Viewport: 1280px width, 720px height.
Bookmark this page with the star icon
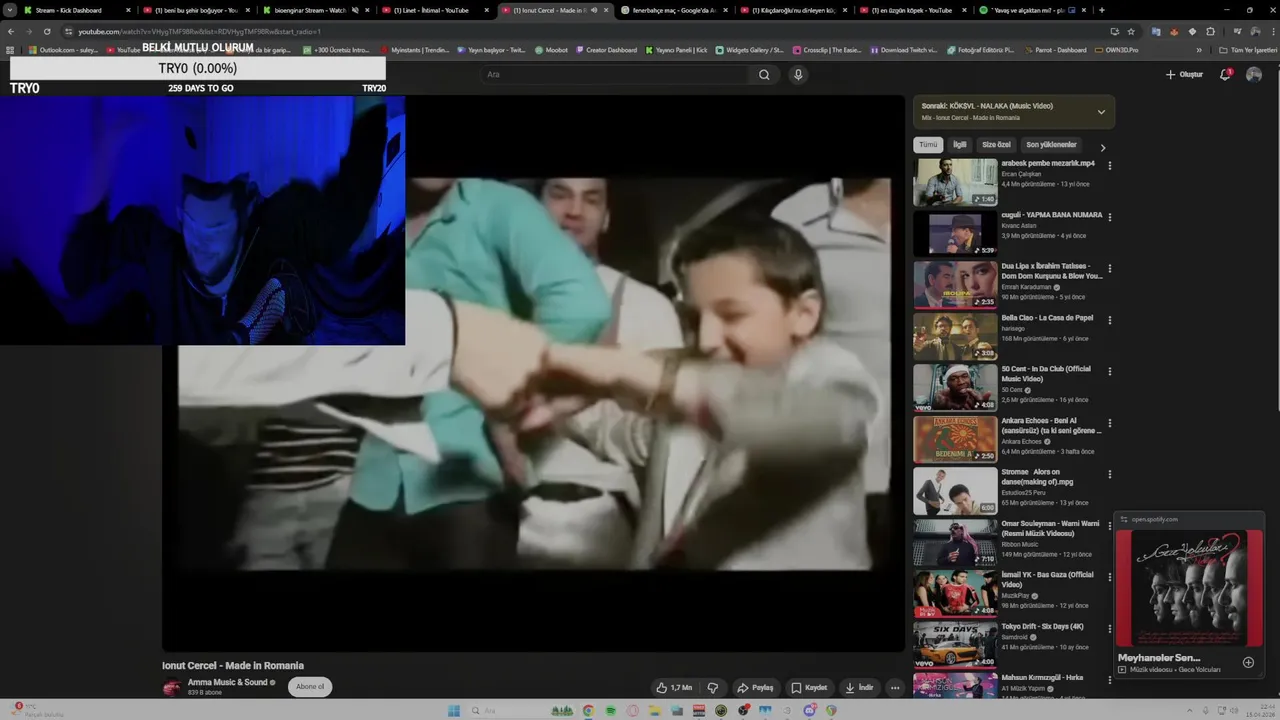click(x=1131, y=31)
